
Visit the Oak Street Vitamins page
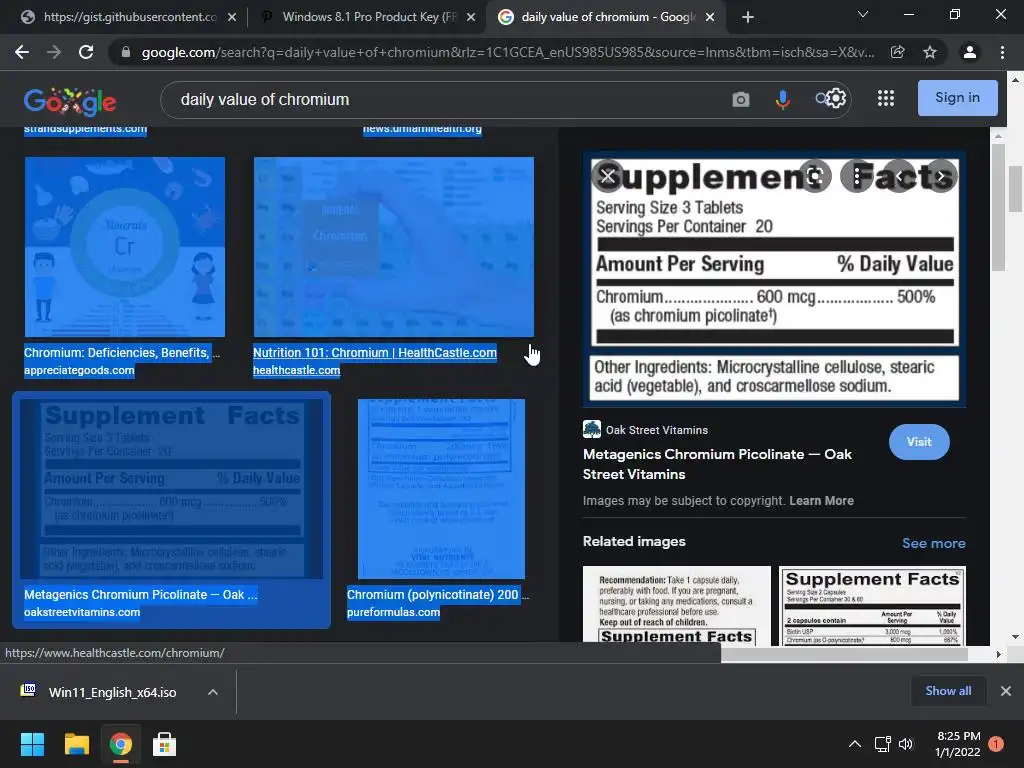[919, 442]
